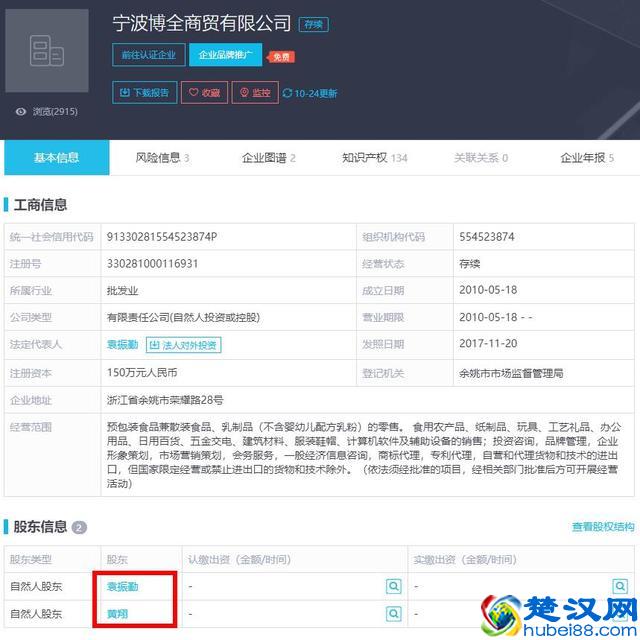The image size is (640, 640).
Task: Click the 监控 location button
Action: click(x=255, y=92)
